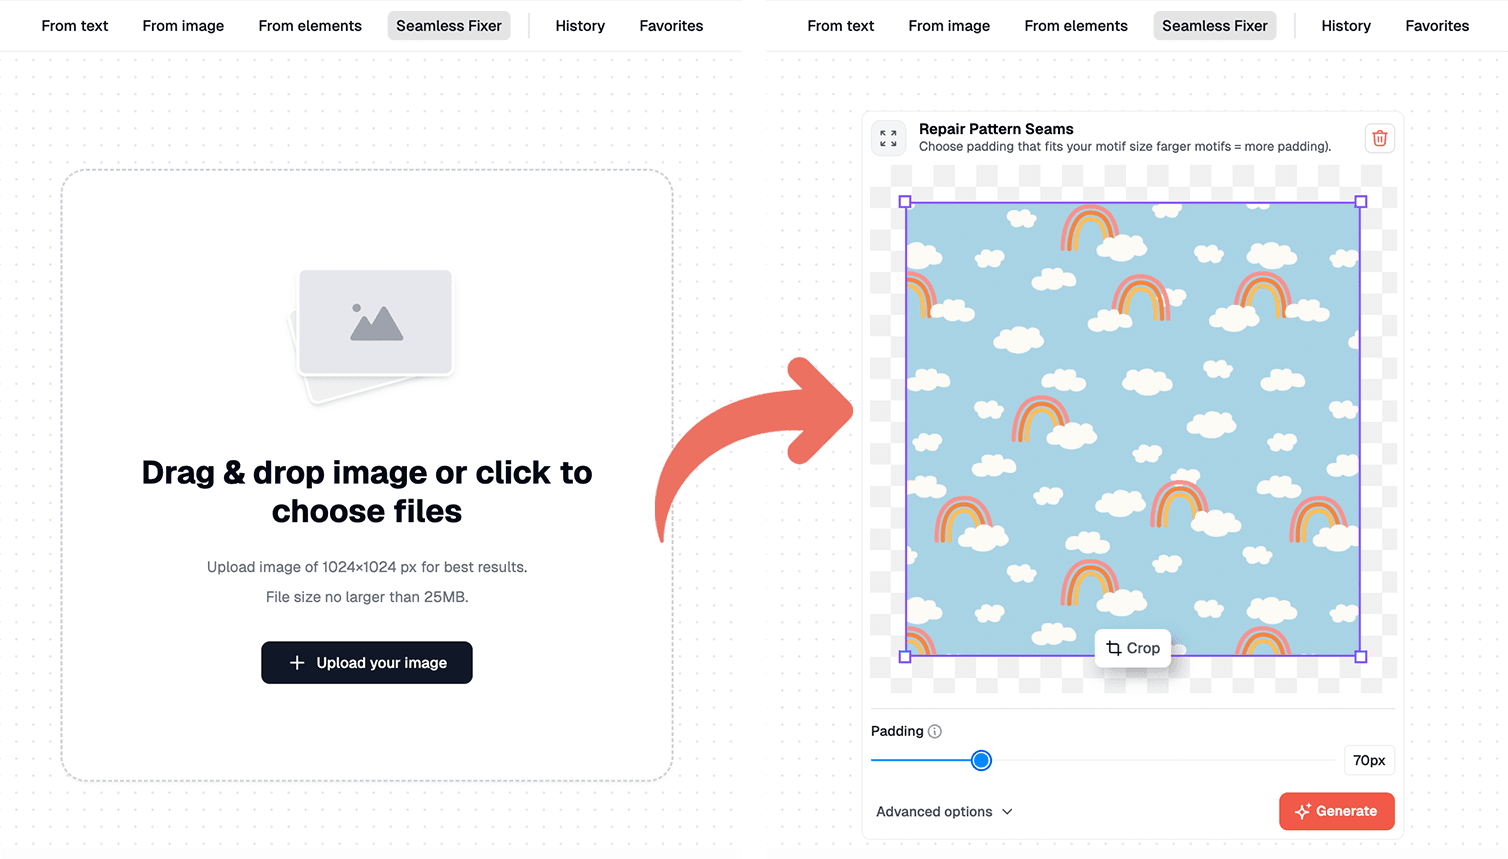Select the Seamless Fixer tab in the right panel

click(1214, 26)
